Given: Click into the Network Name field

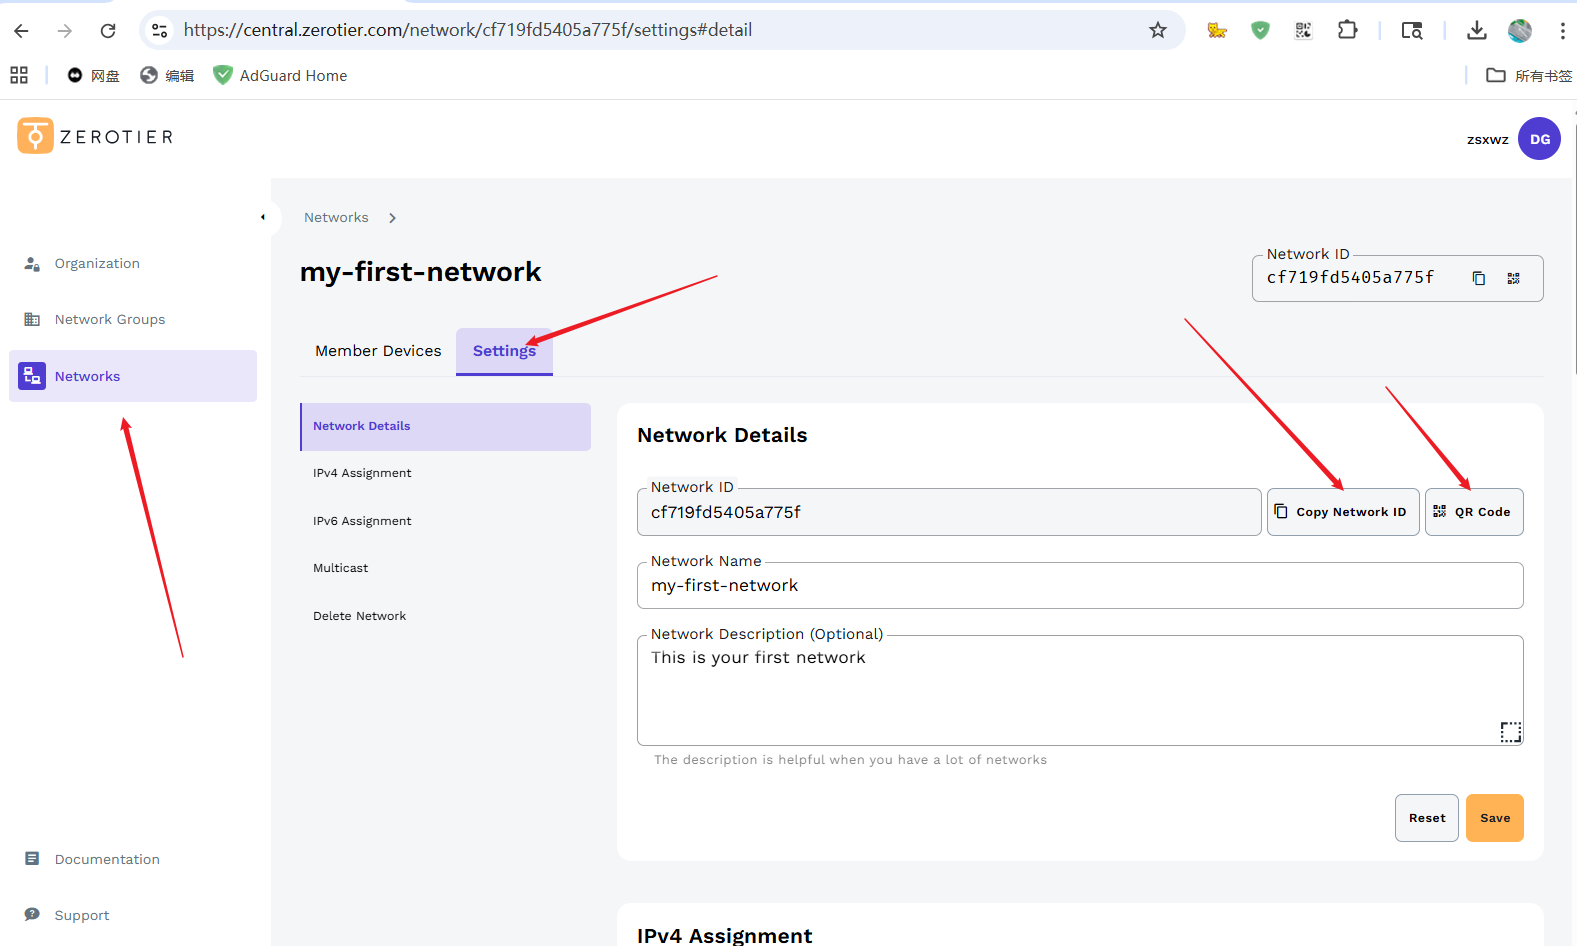Looking at the screenshot, I should [x=1079, y=586].
